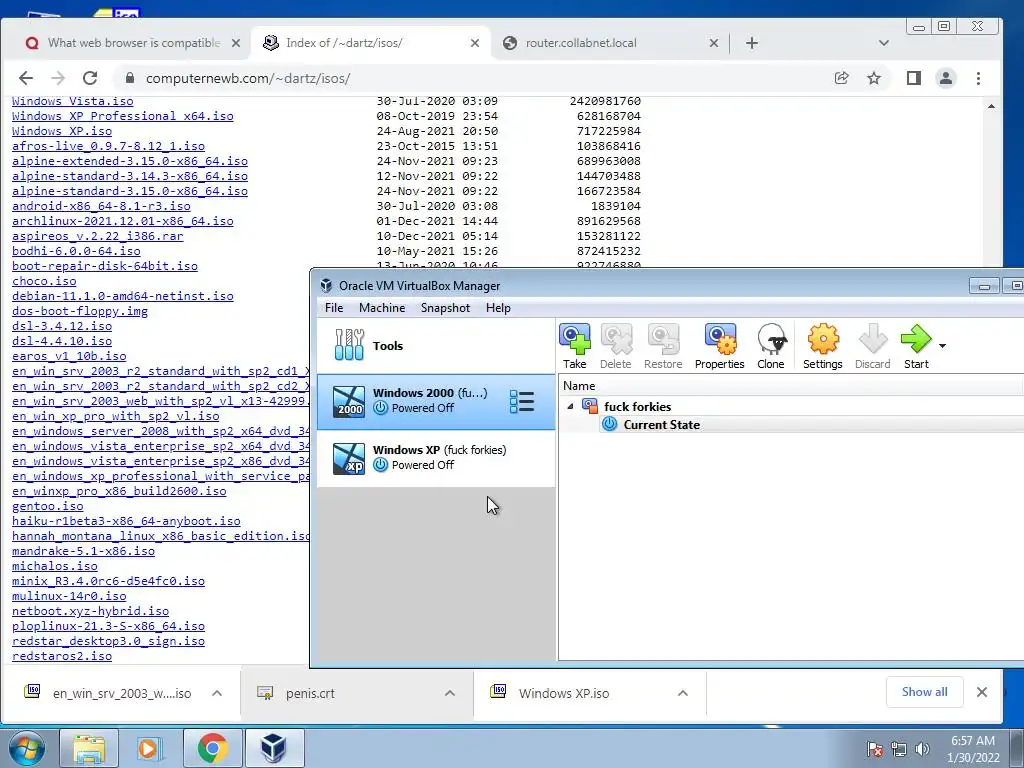Open downloaded Windows XP.iso file

[564, 693]
